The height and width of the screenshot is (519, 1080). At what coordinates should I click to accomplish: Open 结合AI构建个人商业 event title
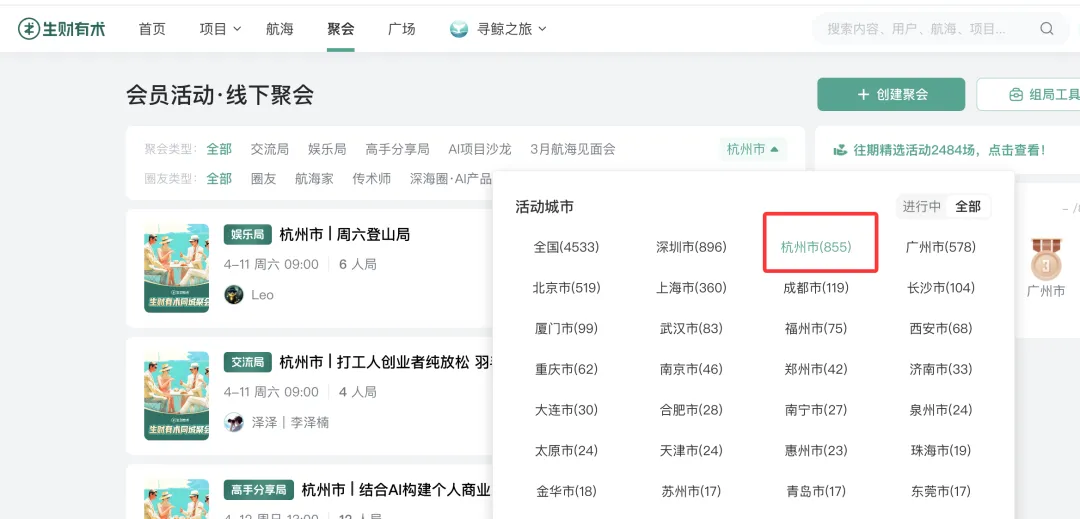tap(396, 490)
